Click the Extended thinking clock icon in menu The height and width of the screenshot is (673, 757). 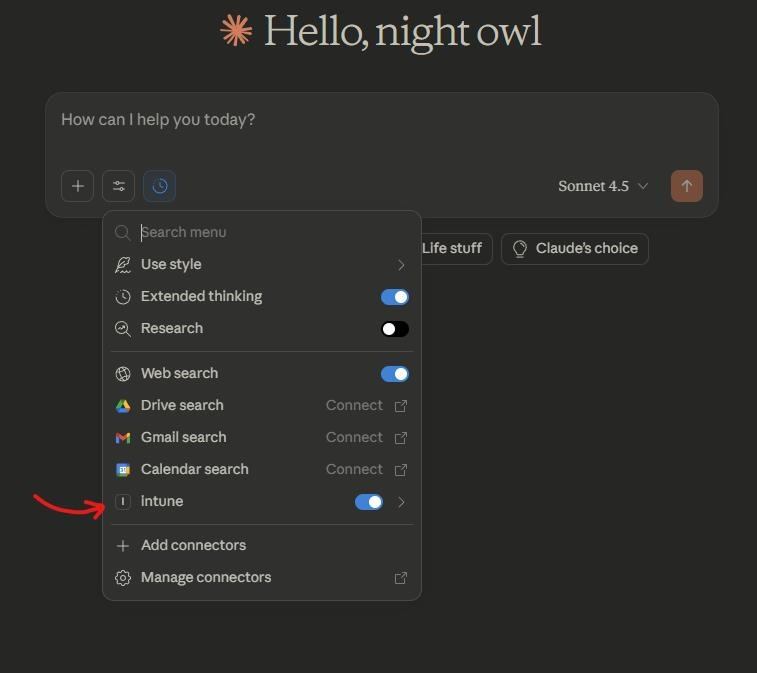(123, 297)
